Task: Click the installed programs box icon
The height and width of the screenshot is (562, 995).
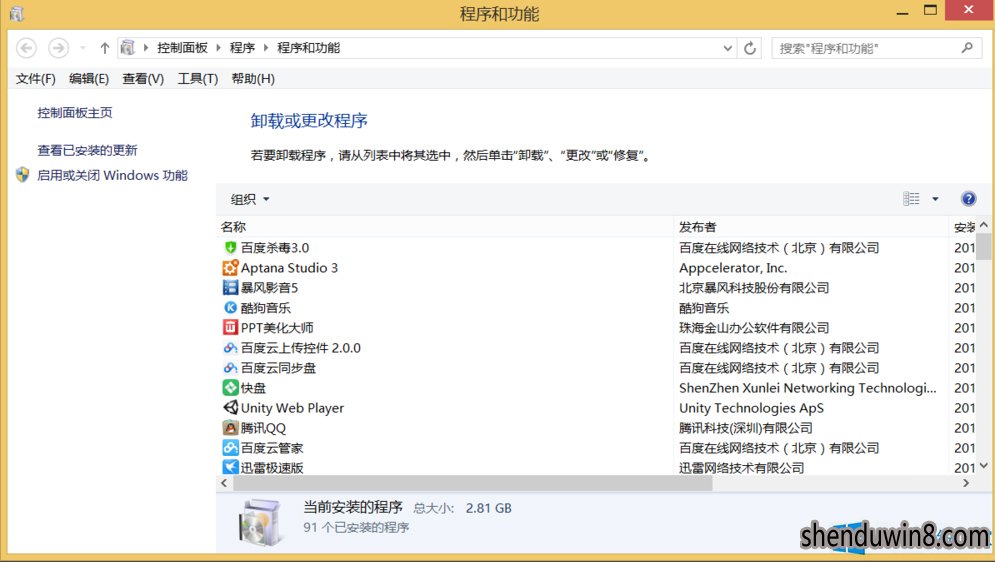Action: coord(261,523)
